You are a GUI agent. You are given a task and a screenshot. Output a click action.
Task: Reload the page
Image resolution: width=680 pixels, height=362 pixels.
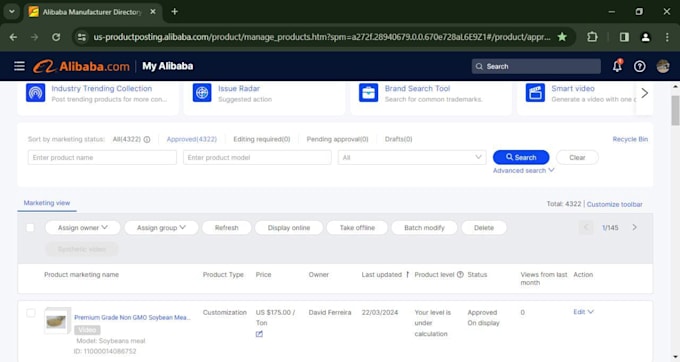[56, 37]
